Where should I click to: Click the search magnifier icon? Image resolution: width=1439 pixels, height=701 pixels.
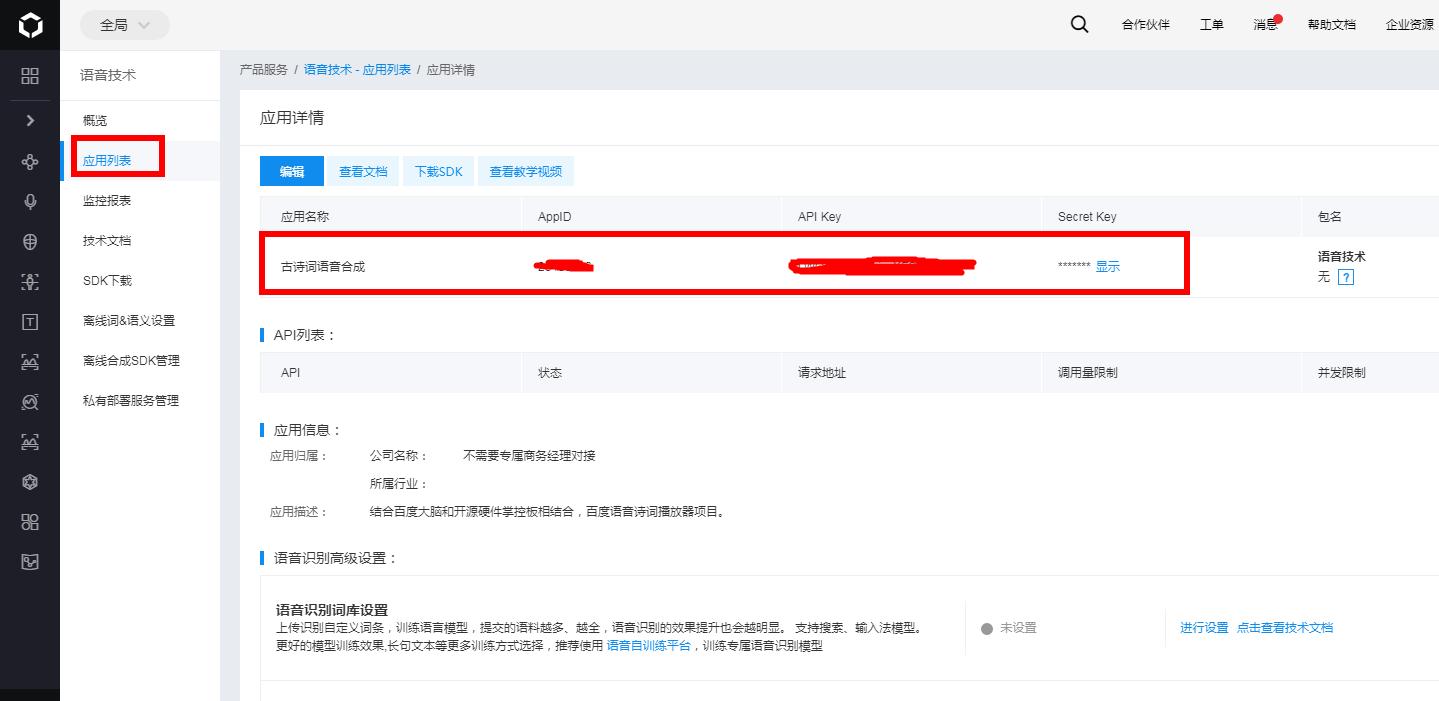click(1079, 24)
